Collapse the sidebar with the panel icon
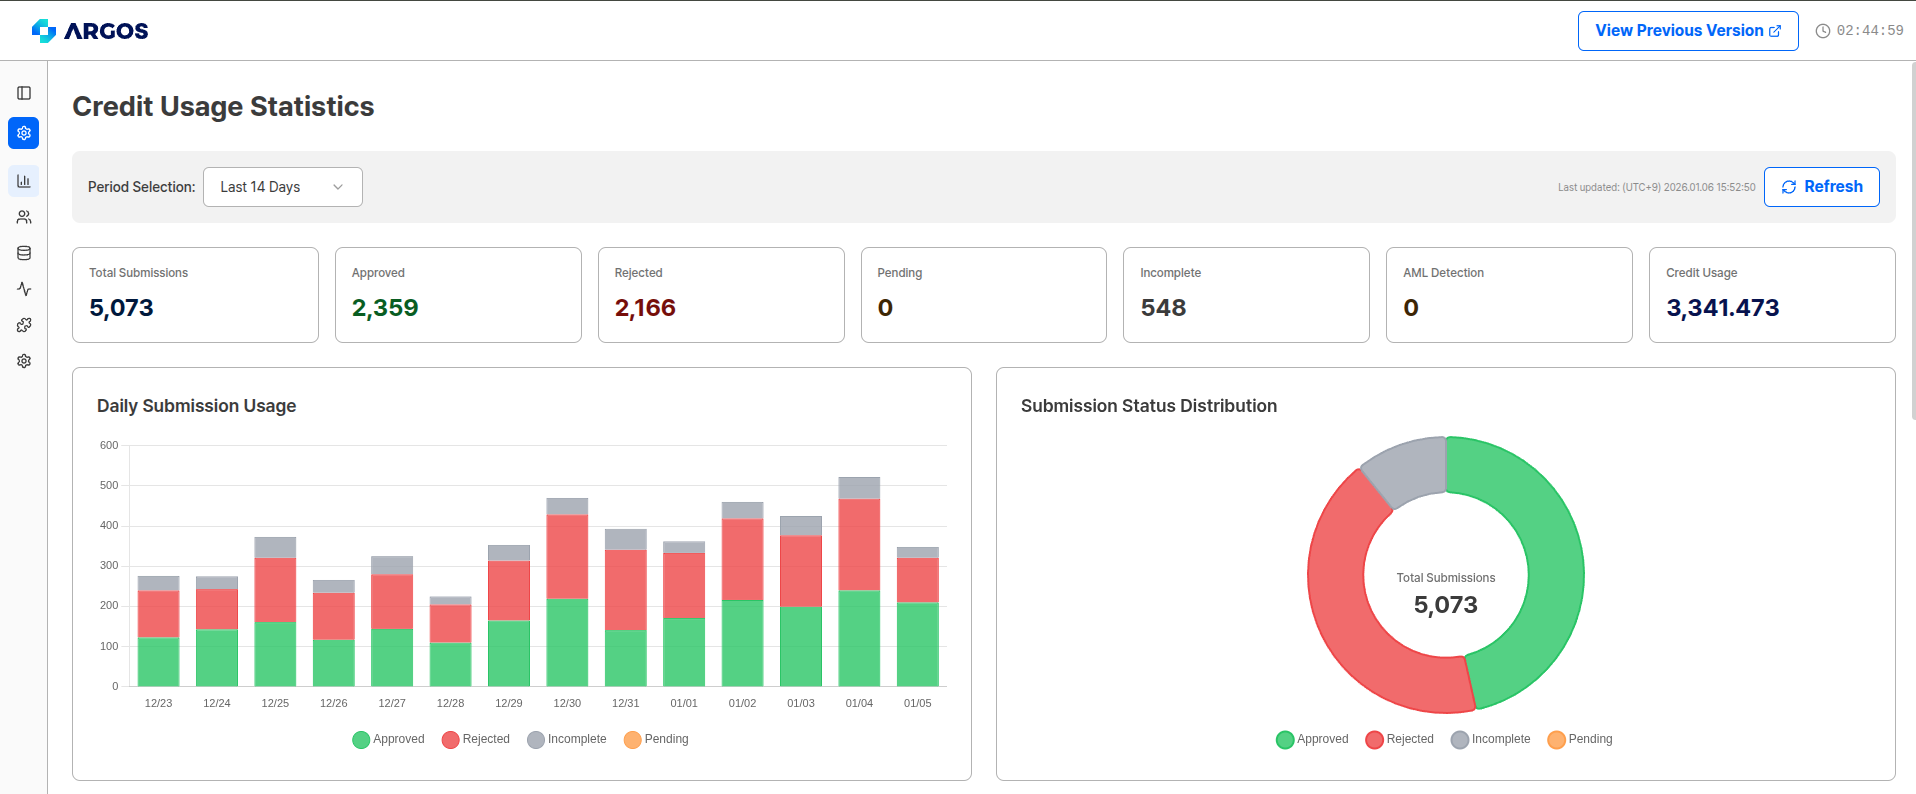This screenshot has height=794, width=1916. click(24, 93)
